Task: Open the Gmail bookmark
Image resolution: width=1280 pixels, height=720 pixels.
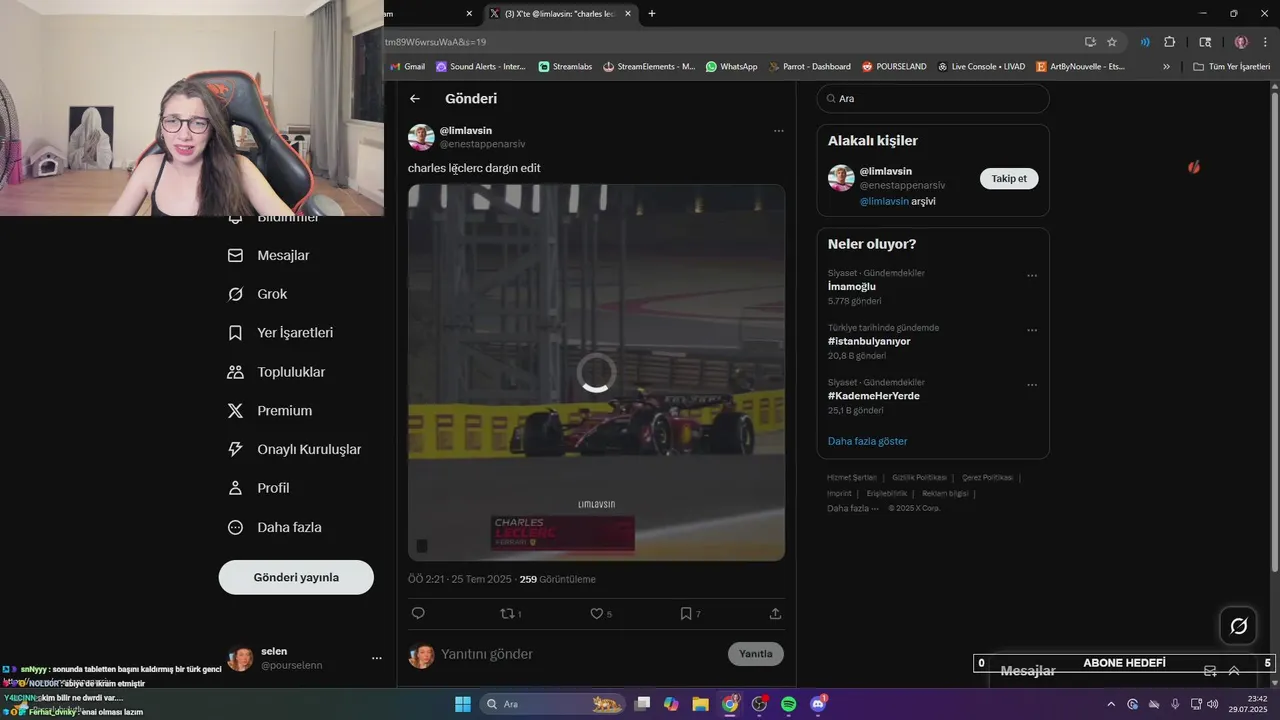Action: 408,67
